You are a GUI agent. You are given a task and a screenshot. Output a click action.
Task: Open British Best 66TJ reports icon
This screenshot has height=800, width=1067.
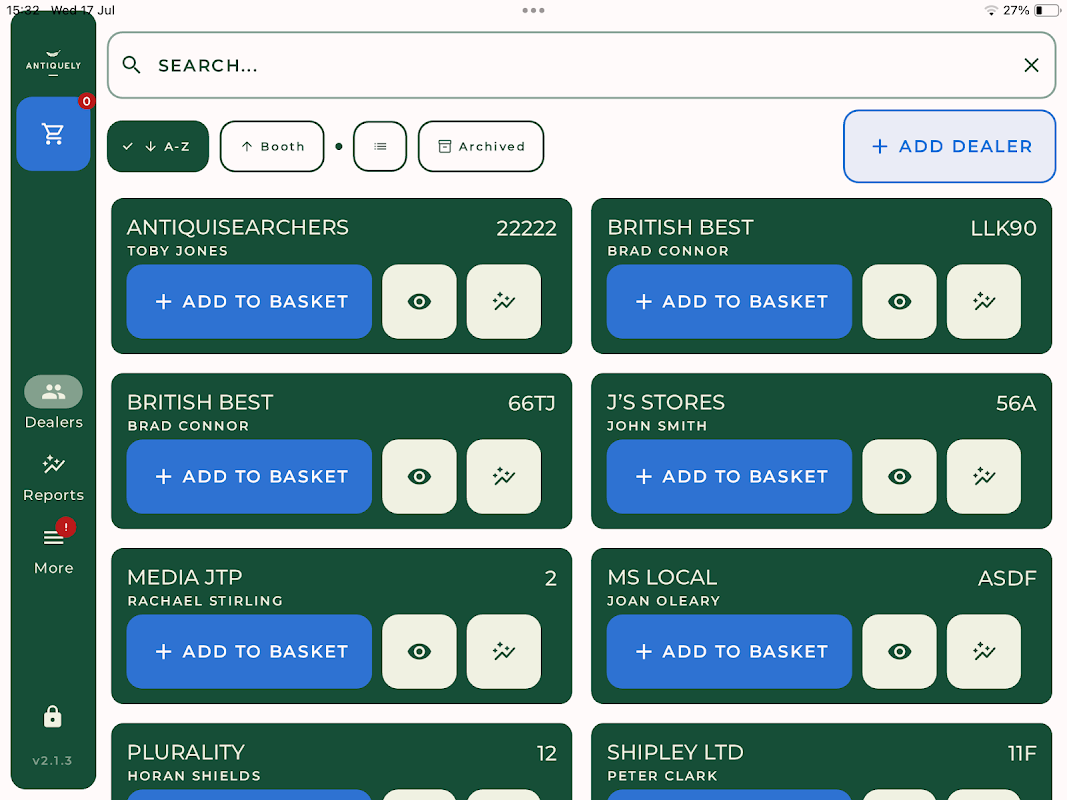coord(504,476)
